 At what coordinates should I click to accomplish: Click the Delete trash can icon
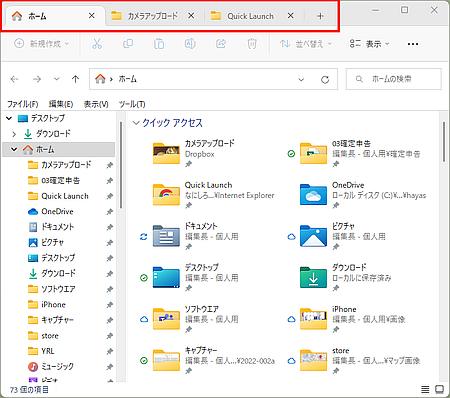(x=252, y=44)
